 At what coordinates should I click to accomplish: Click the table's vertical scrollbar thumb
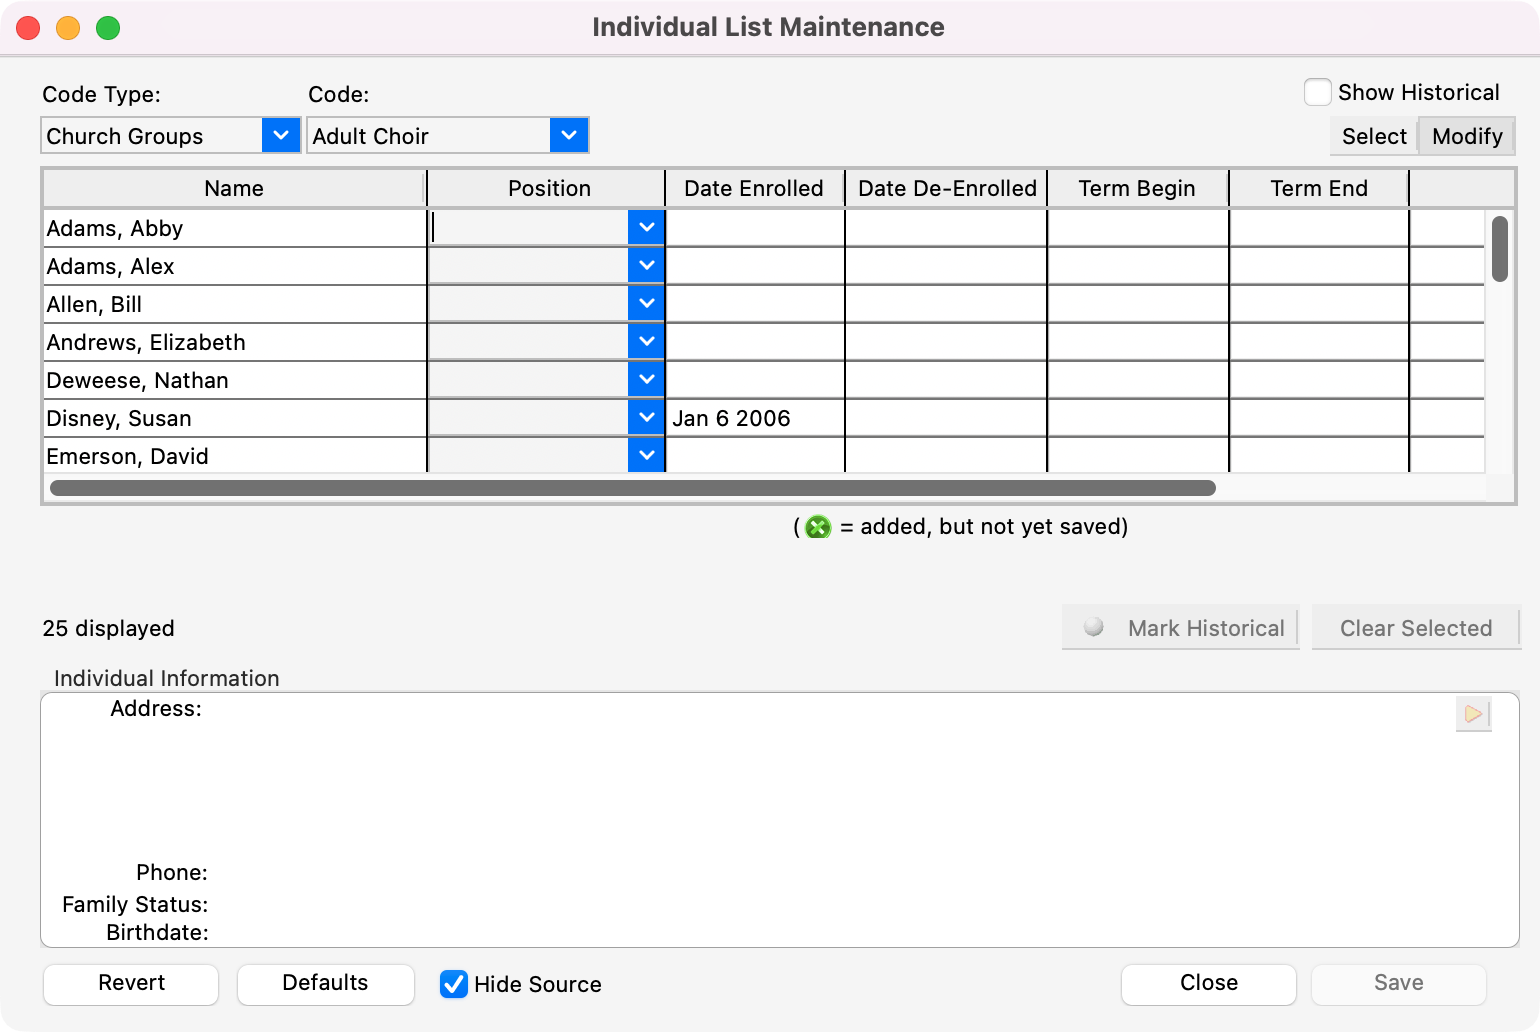click(x=1499, y=249)
